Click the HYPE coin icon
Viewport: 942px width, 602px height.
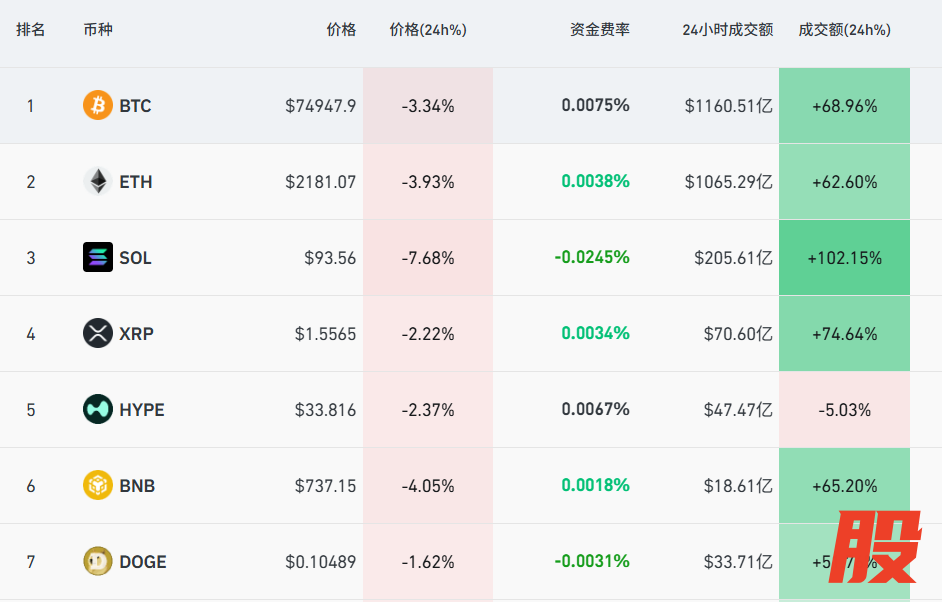98,409
